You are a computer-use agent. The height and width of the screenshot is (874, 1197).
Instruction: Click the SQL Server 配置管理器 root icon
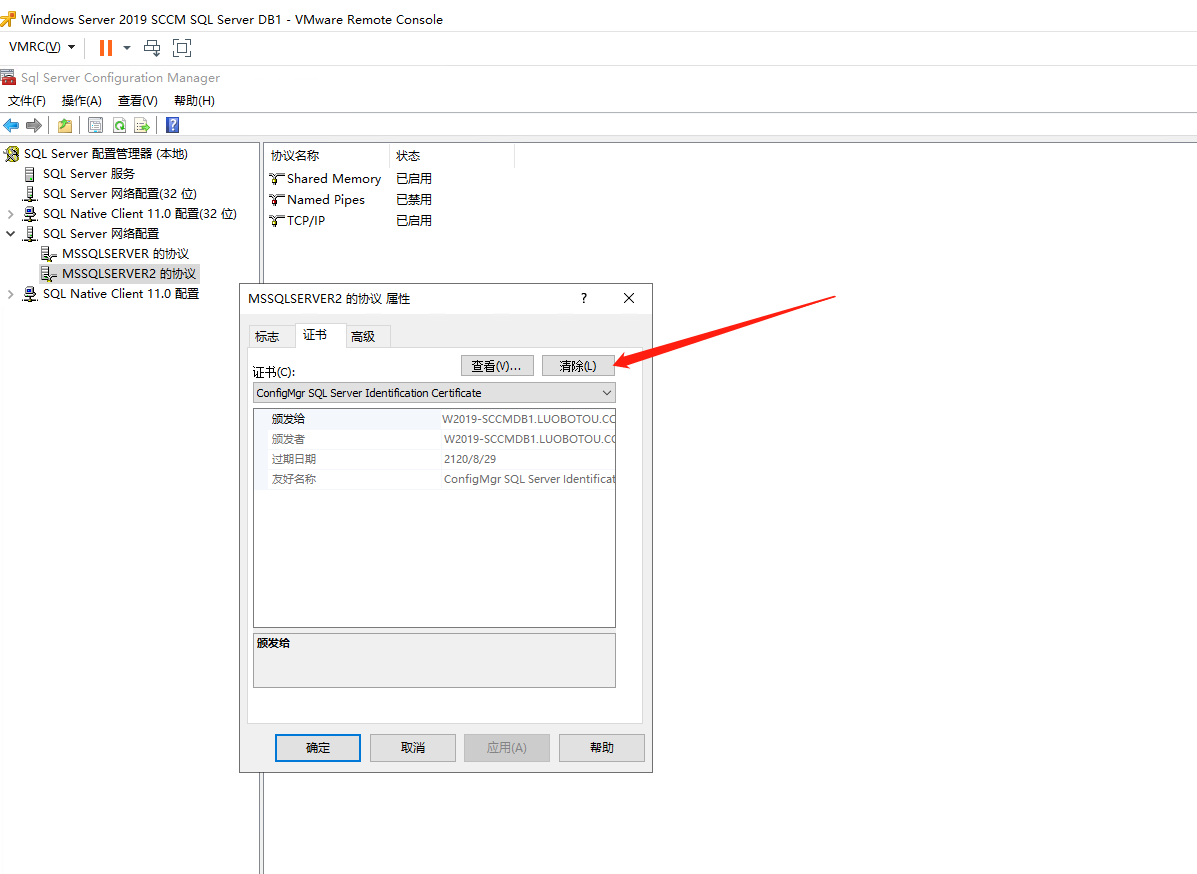click(11, 154)
